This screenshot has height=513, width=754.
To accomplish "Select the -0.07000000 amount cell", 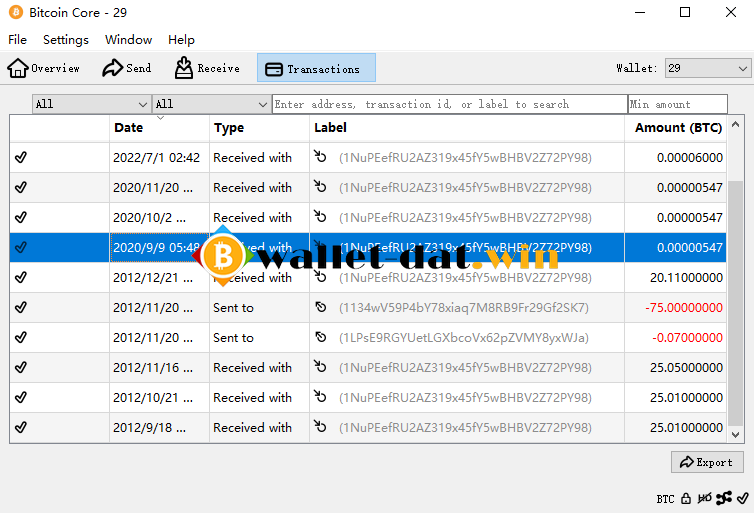I will click(675, 338).
